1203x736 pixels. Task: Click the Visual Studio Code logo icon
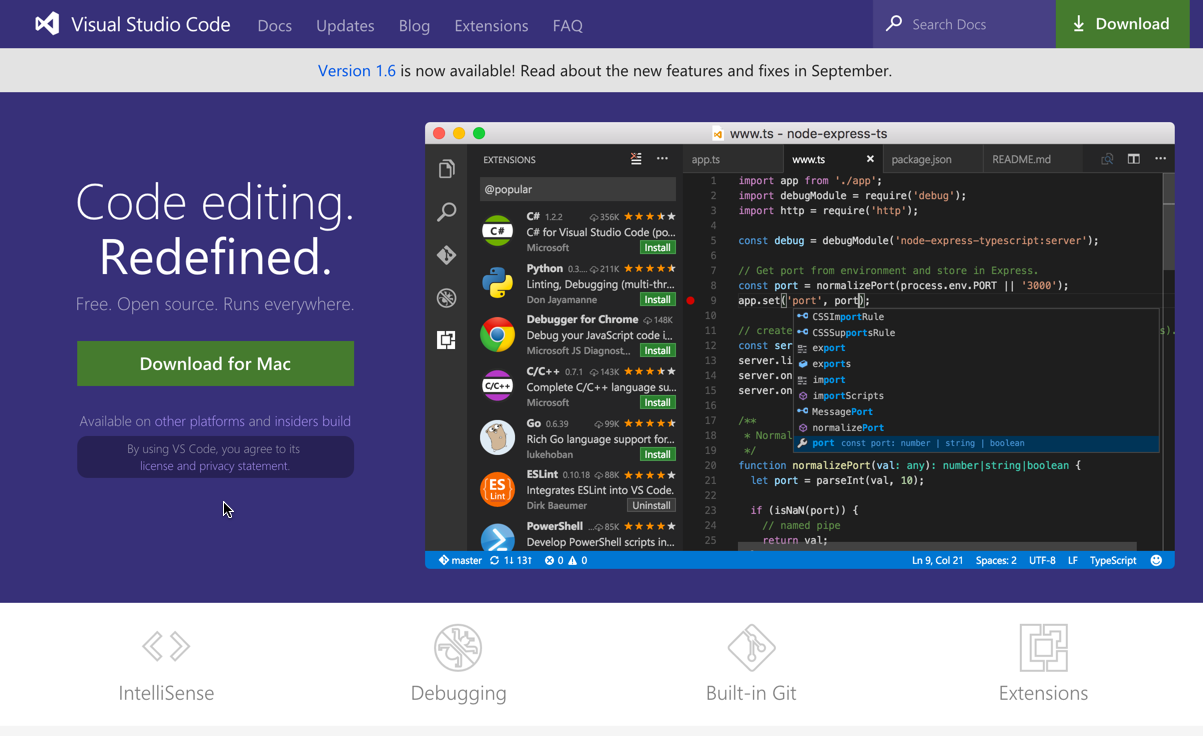click(x=47, y=24)
